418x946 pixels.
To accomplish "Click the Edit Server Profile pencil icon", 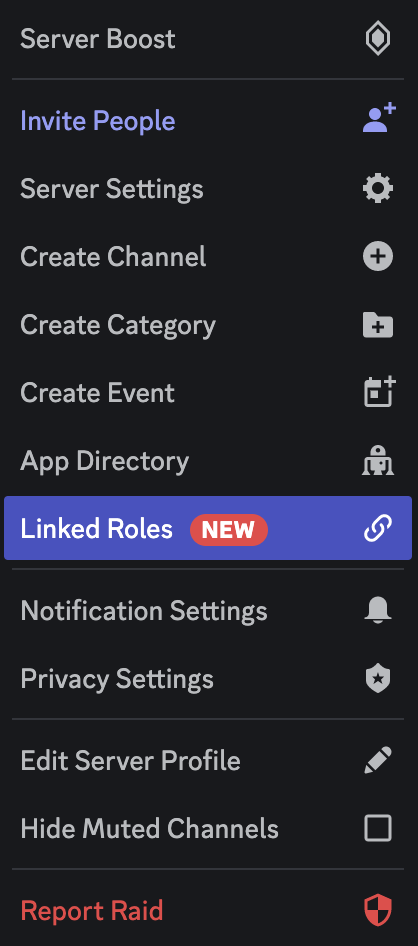I will [378, 760].
